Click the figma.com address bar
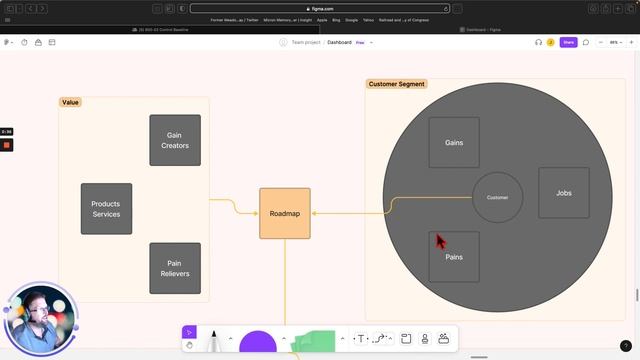This screenshot has height=360, width=640. (x=320, y=9)
